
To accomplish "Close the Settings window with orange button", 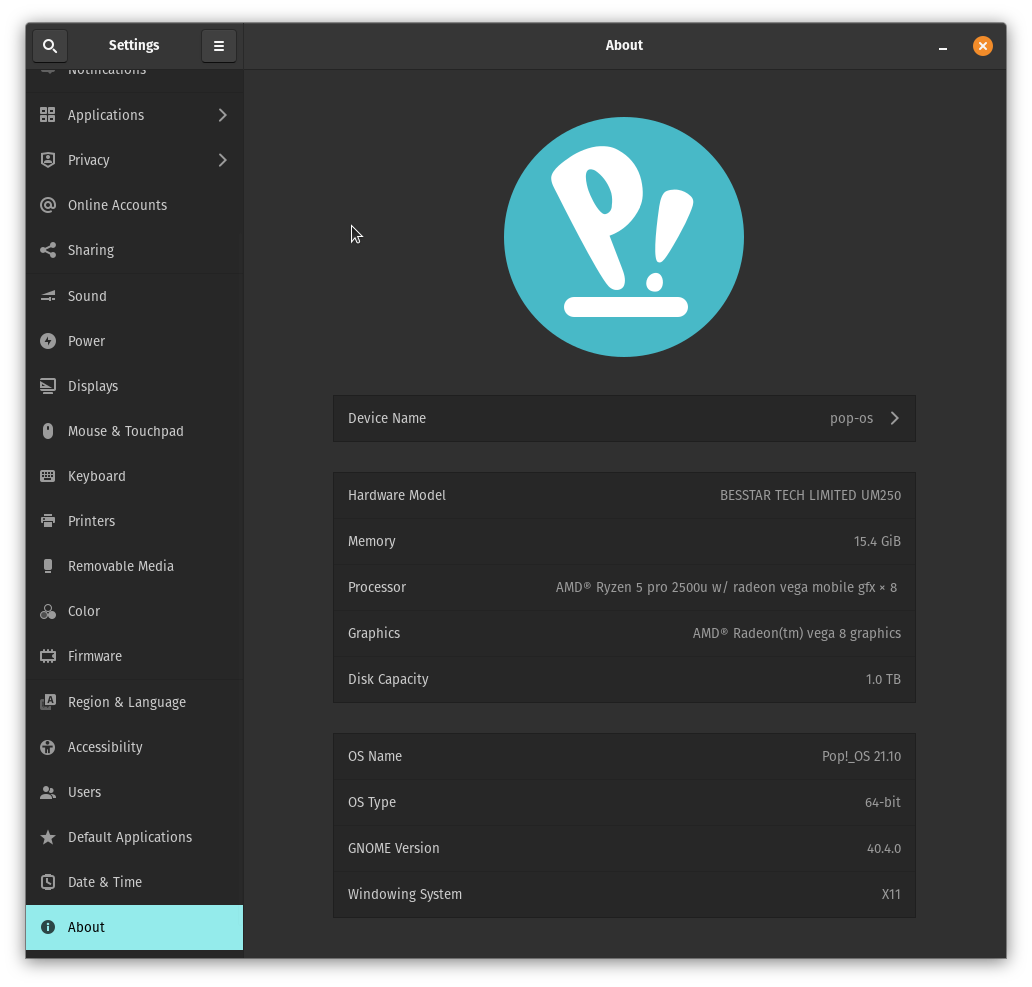I will (x=983, y=46).
